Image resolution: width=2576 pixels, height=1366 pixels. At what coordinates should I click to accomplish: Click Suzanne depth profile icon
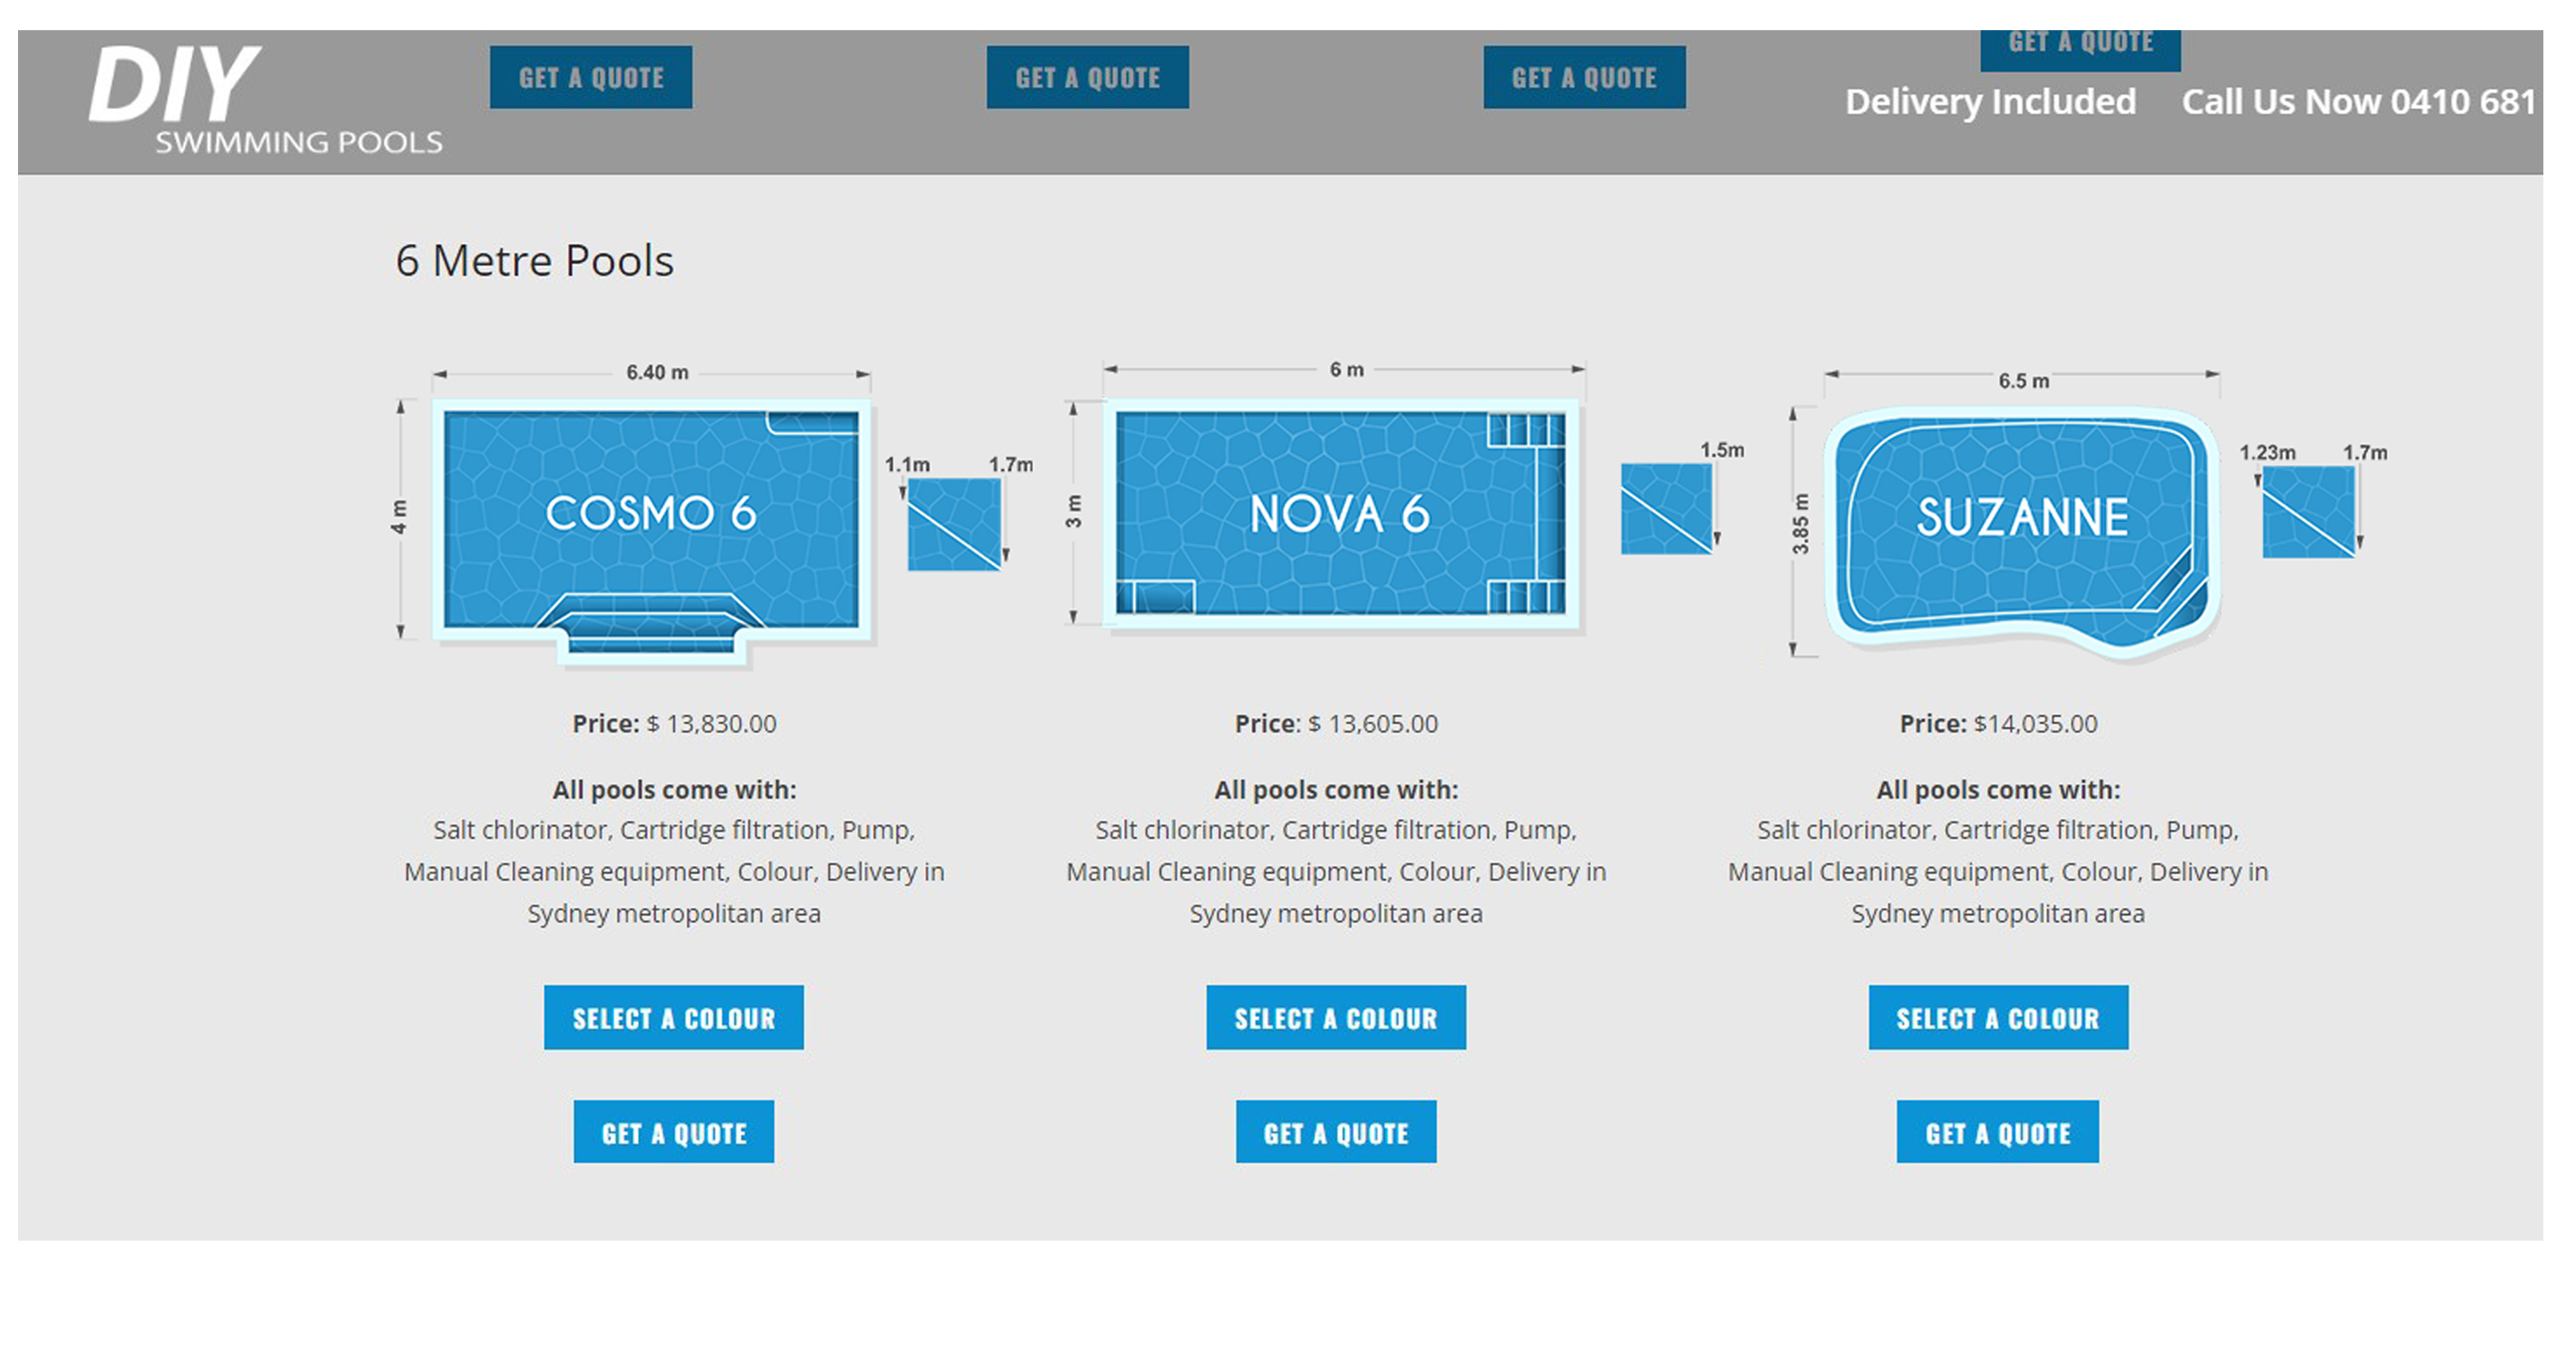pos(2308,512)
